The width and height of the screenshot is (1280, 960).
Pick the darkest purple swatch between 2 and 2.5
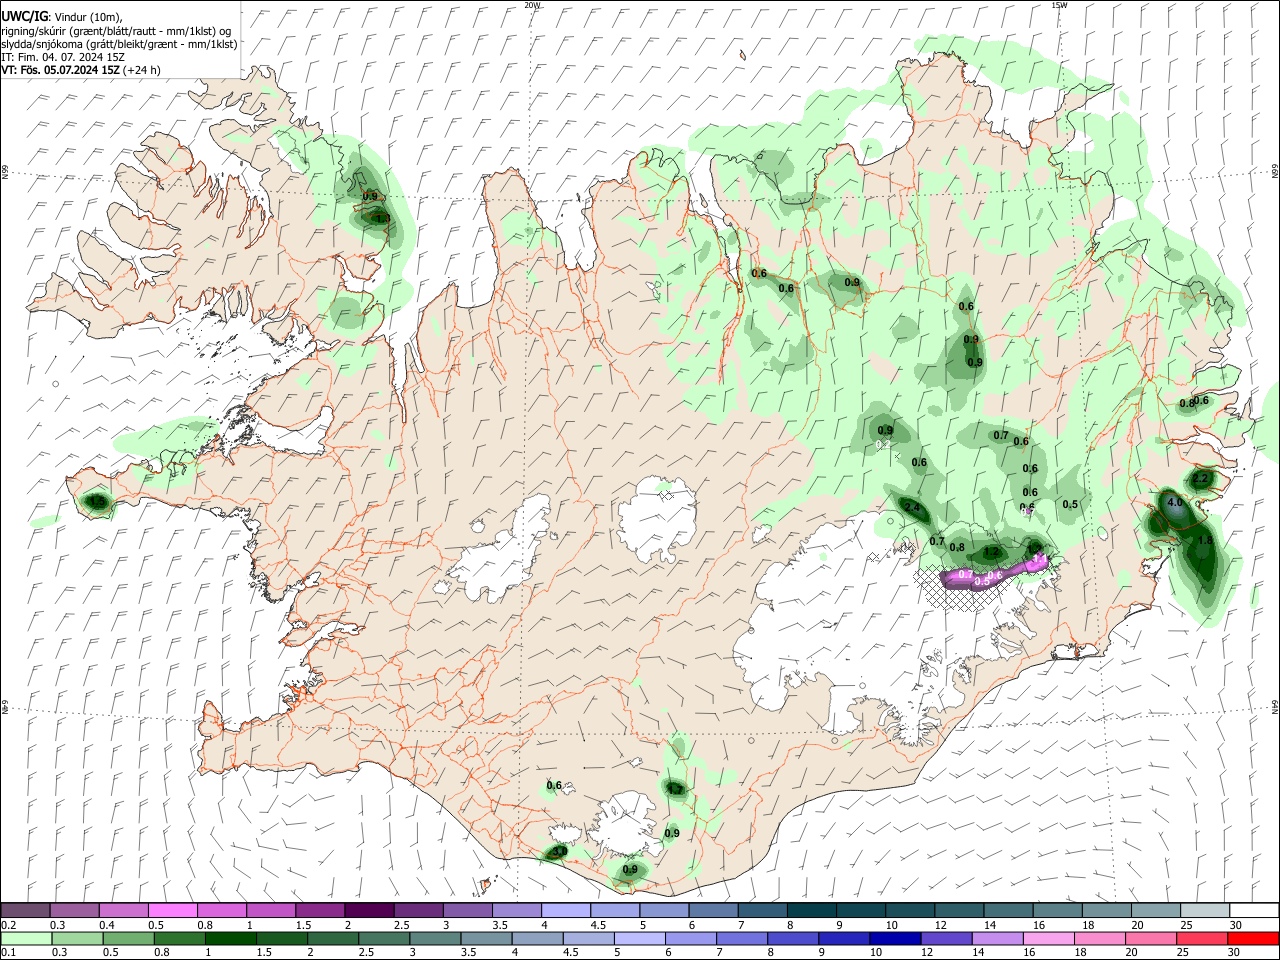[x=368, y=911]
